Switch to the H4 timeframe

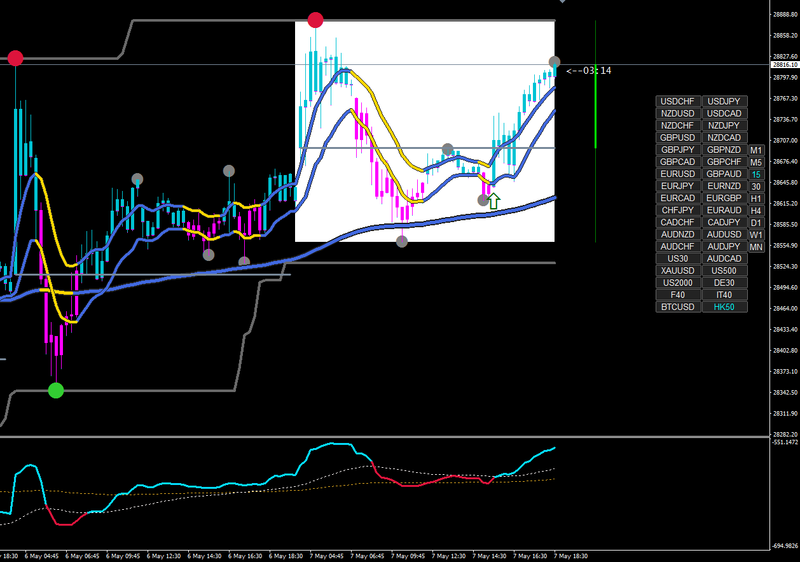pyautogui.click(x=756, y=210)
